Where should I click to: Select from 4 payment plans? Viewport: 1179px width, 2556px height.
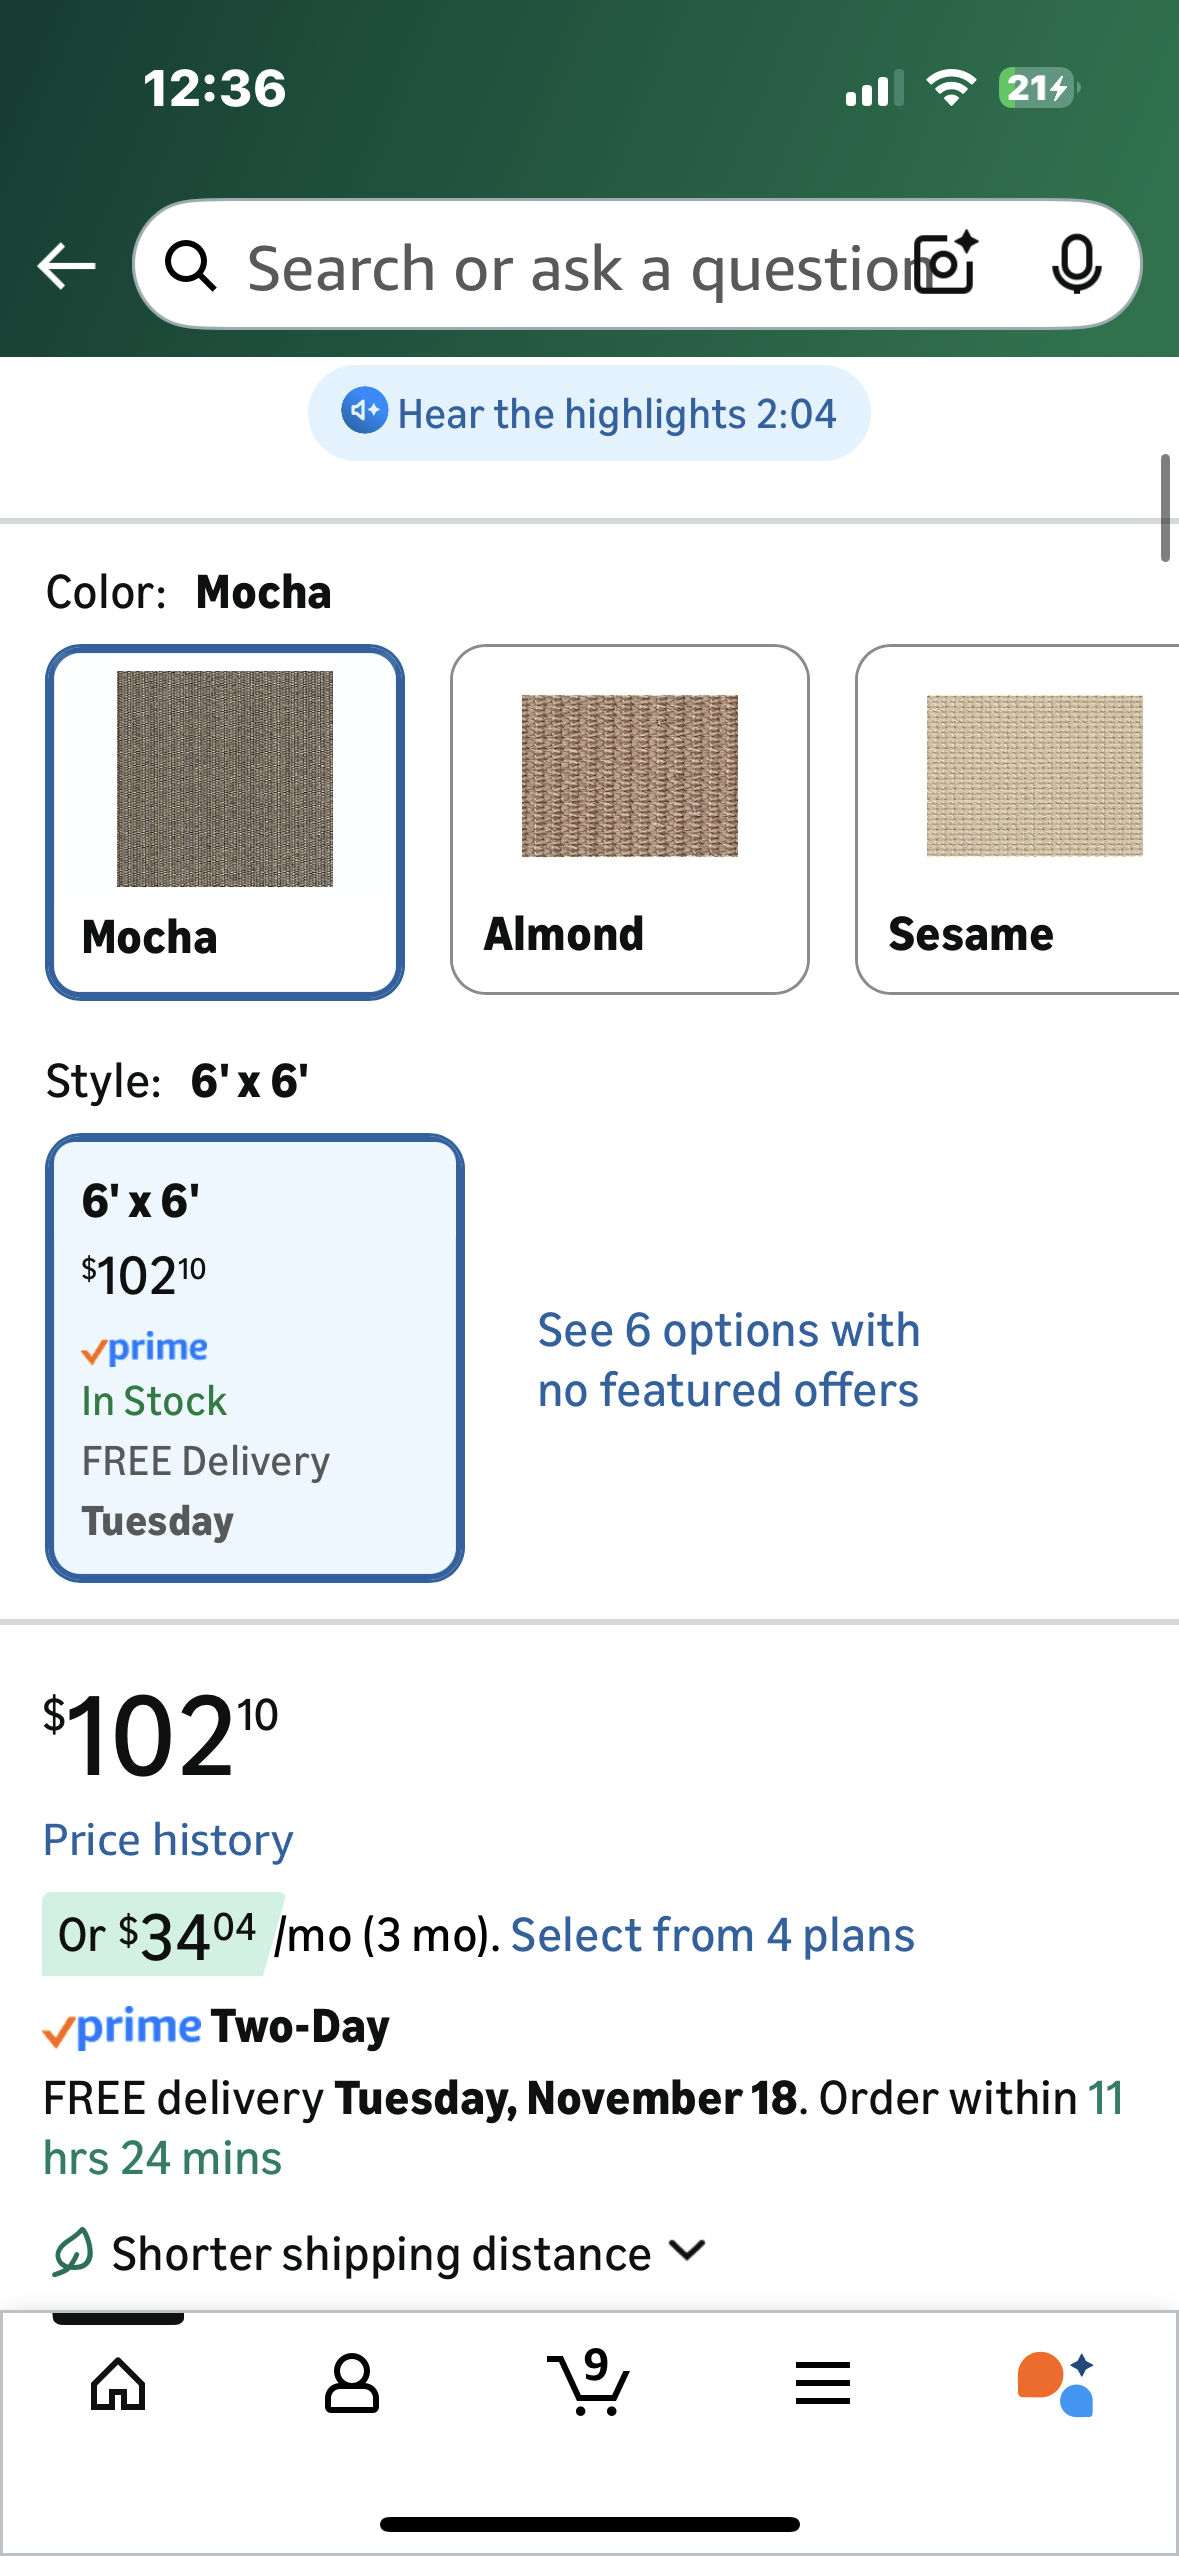(712, 1933)
